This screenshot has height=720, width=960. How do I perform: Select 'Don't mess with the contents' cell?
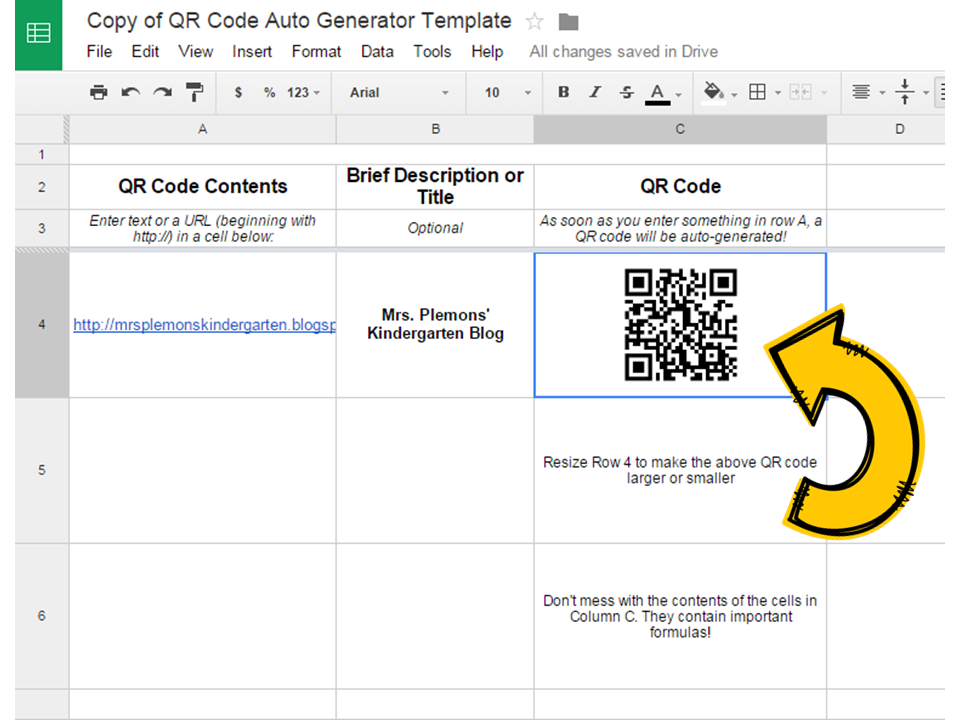(x=680, y=616)
